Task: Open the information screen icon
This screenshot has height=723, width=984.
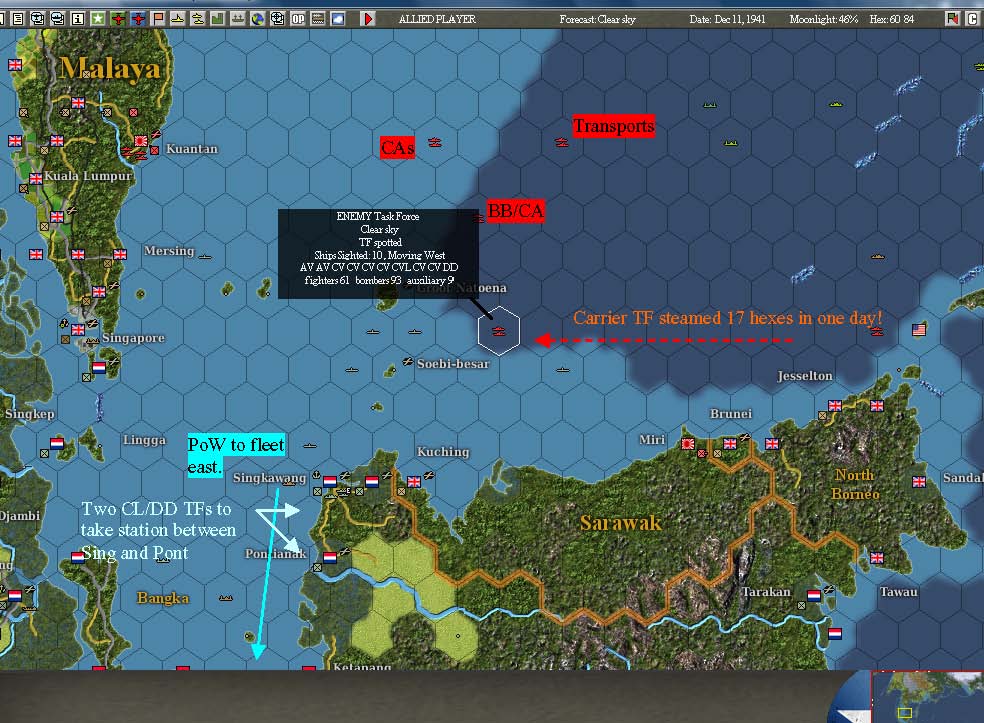Action: (x=78, y=19)
